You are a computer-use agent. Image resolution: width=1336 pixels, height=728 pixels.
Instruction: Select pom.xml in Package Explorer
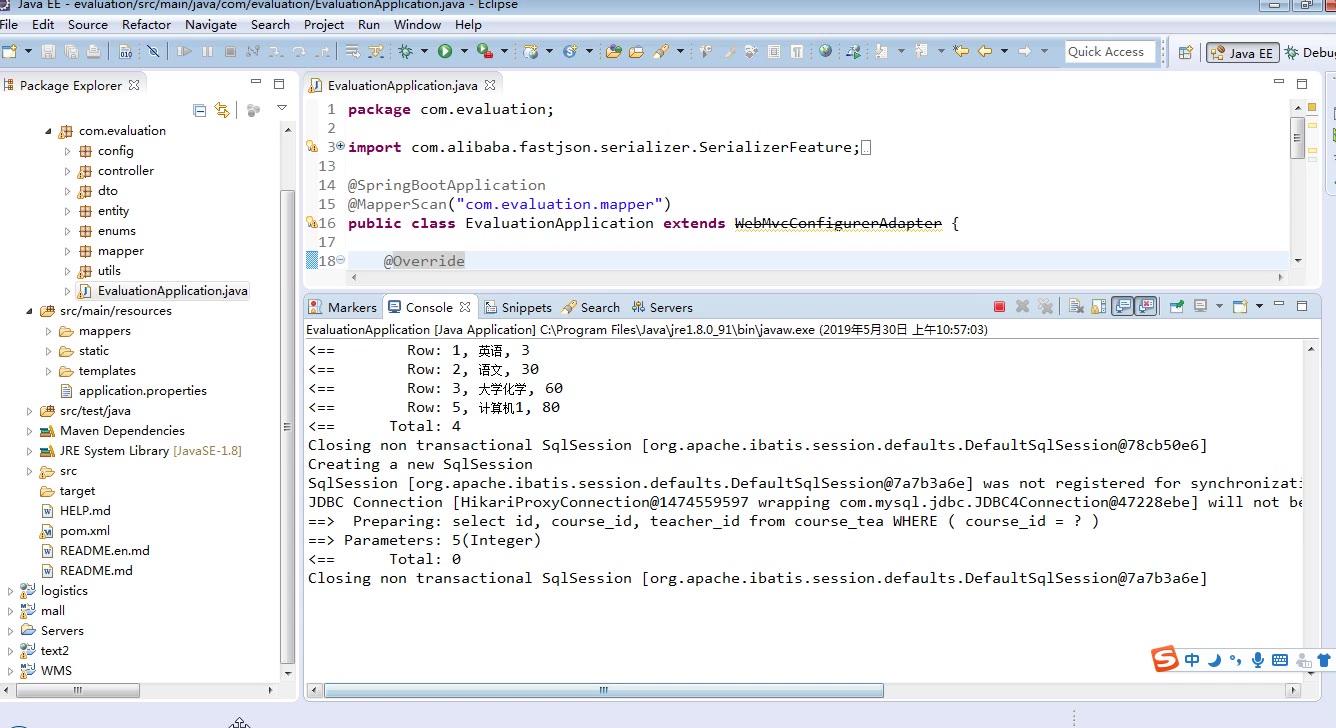pos(84,531)
